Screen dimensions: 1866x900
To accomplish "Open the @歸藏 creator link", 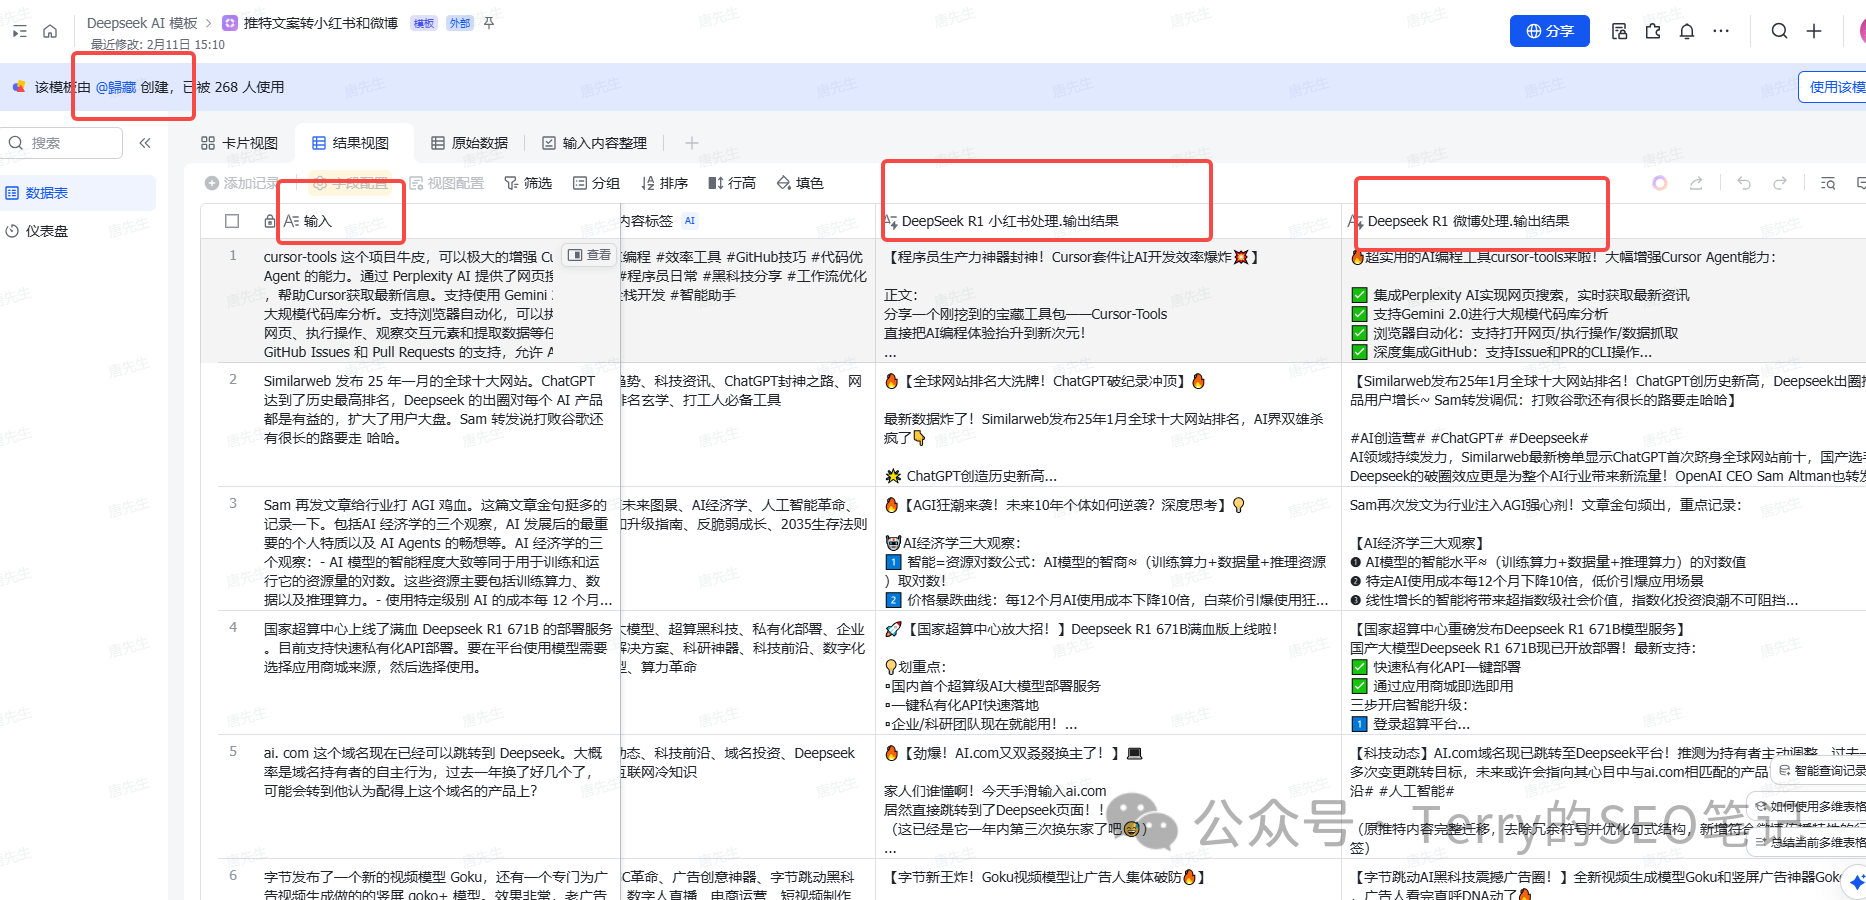I will click(116, 87).
